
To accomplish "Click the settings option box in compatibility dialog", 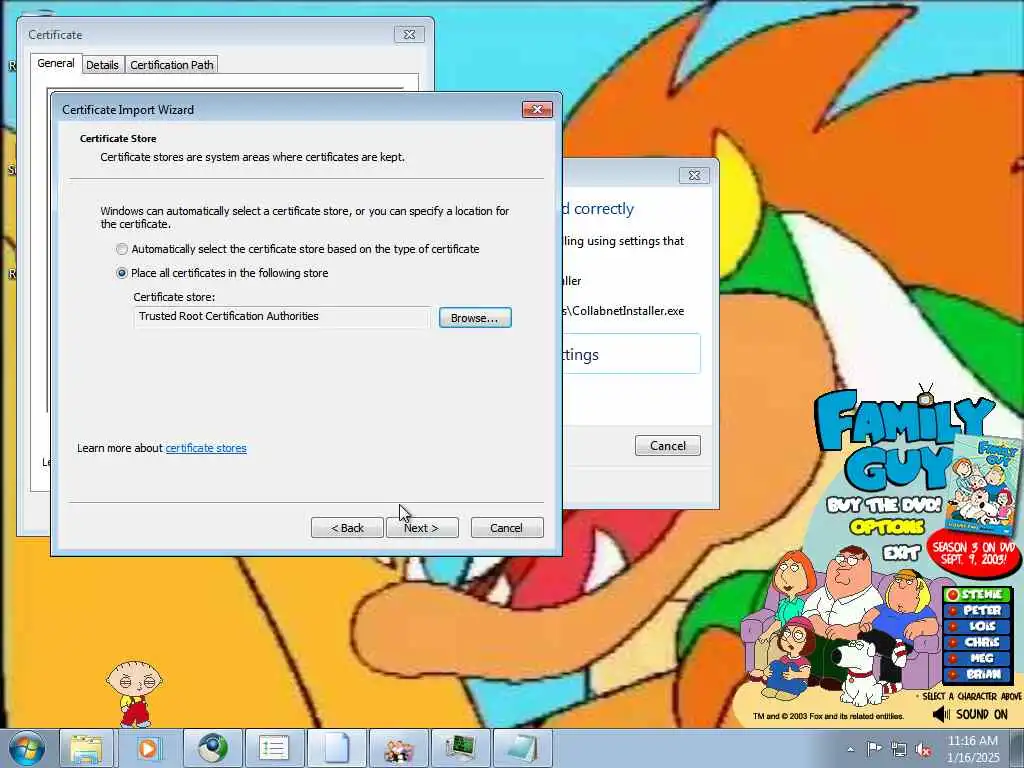I will (631, 354).
